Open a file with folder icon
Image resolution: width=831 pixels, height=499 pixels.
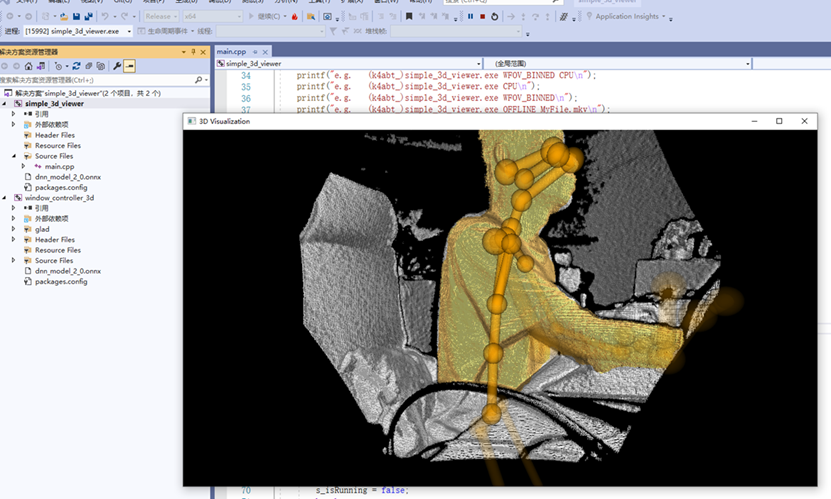click(64, 16)
